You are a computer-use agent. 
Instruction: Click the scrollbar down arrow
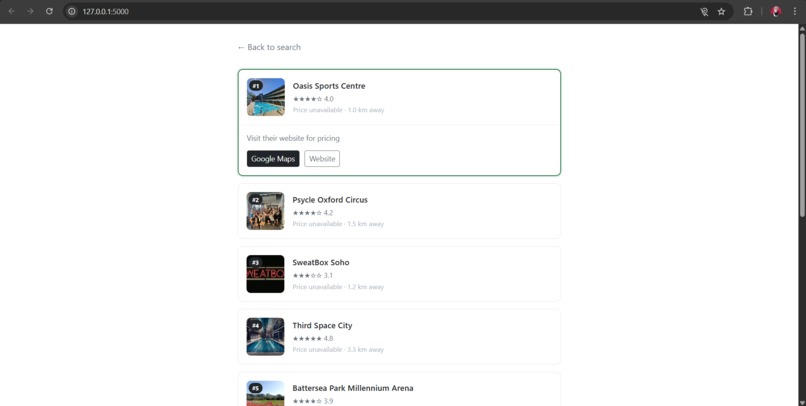[x=801, y=402]
